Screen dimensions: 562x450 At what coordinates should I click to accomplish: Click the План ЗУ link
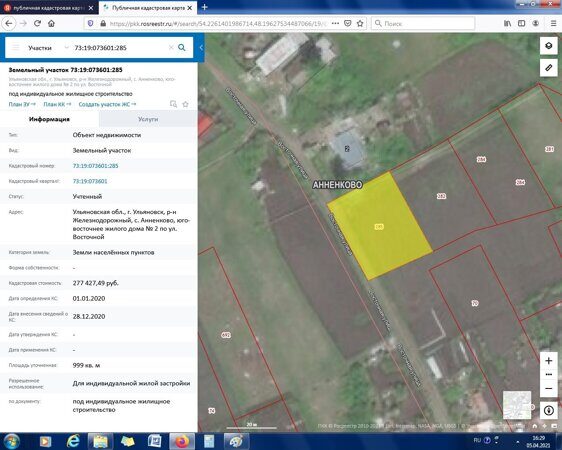tap(22, 104)
